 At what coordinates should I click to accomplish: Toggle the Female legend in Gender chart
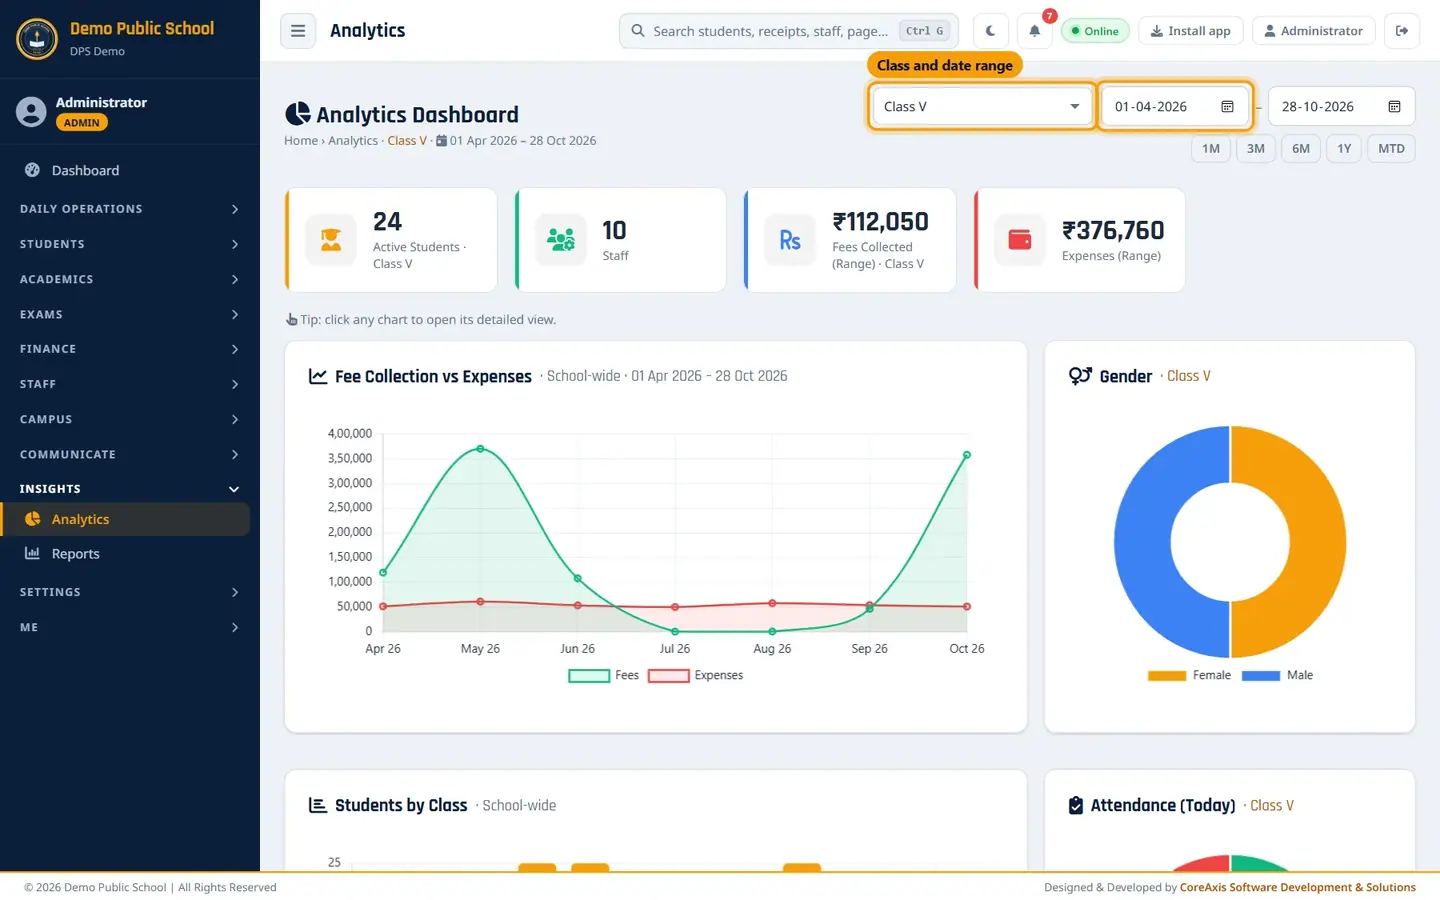coord(1189,676)
